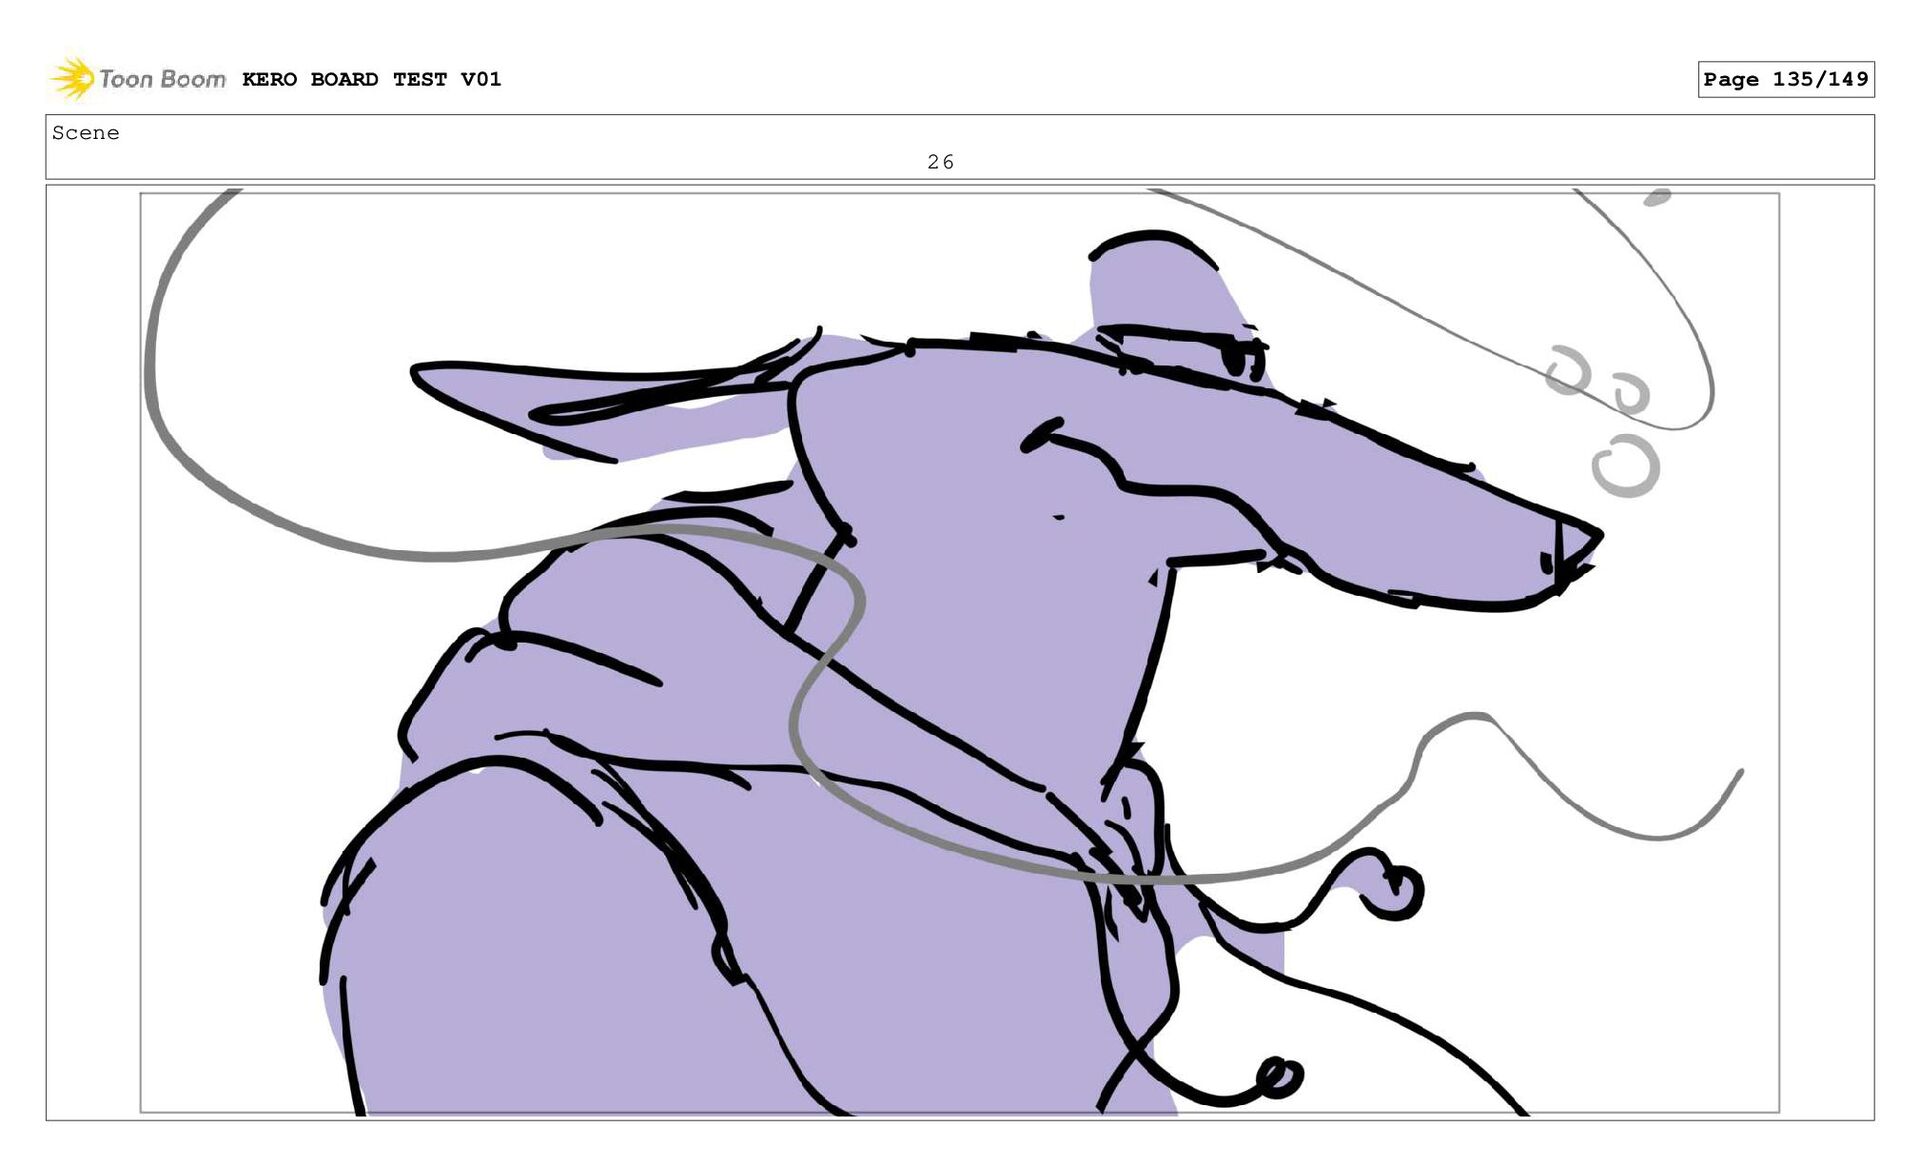Click the character's purple shoulder area
Viewport: 1920px width, 1166px height.
click(x=520, y=950)
